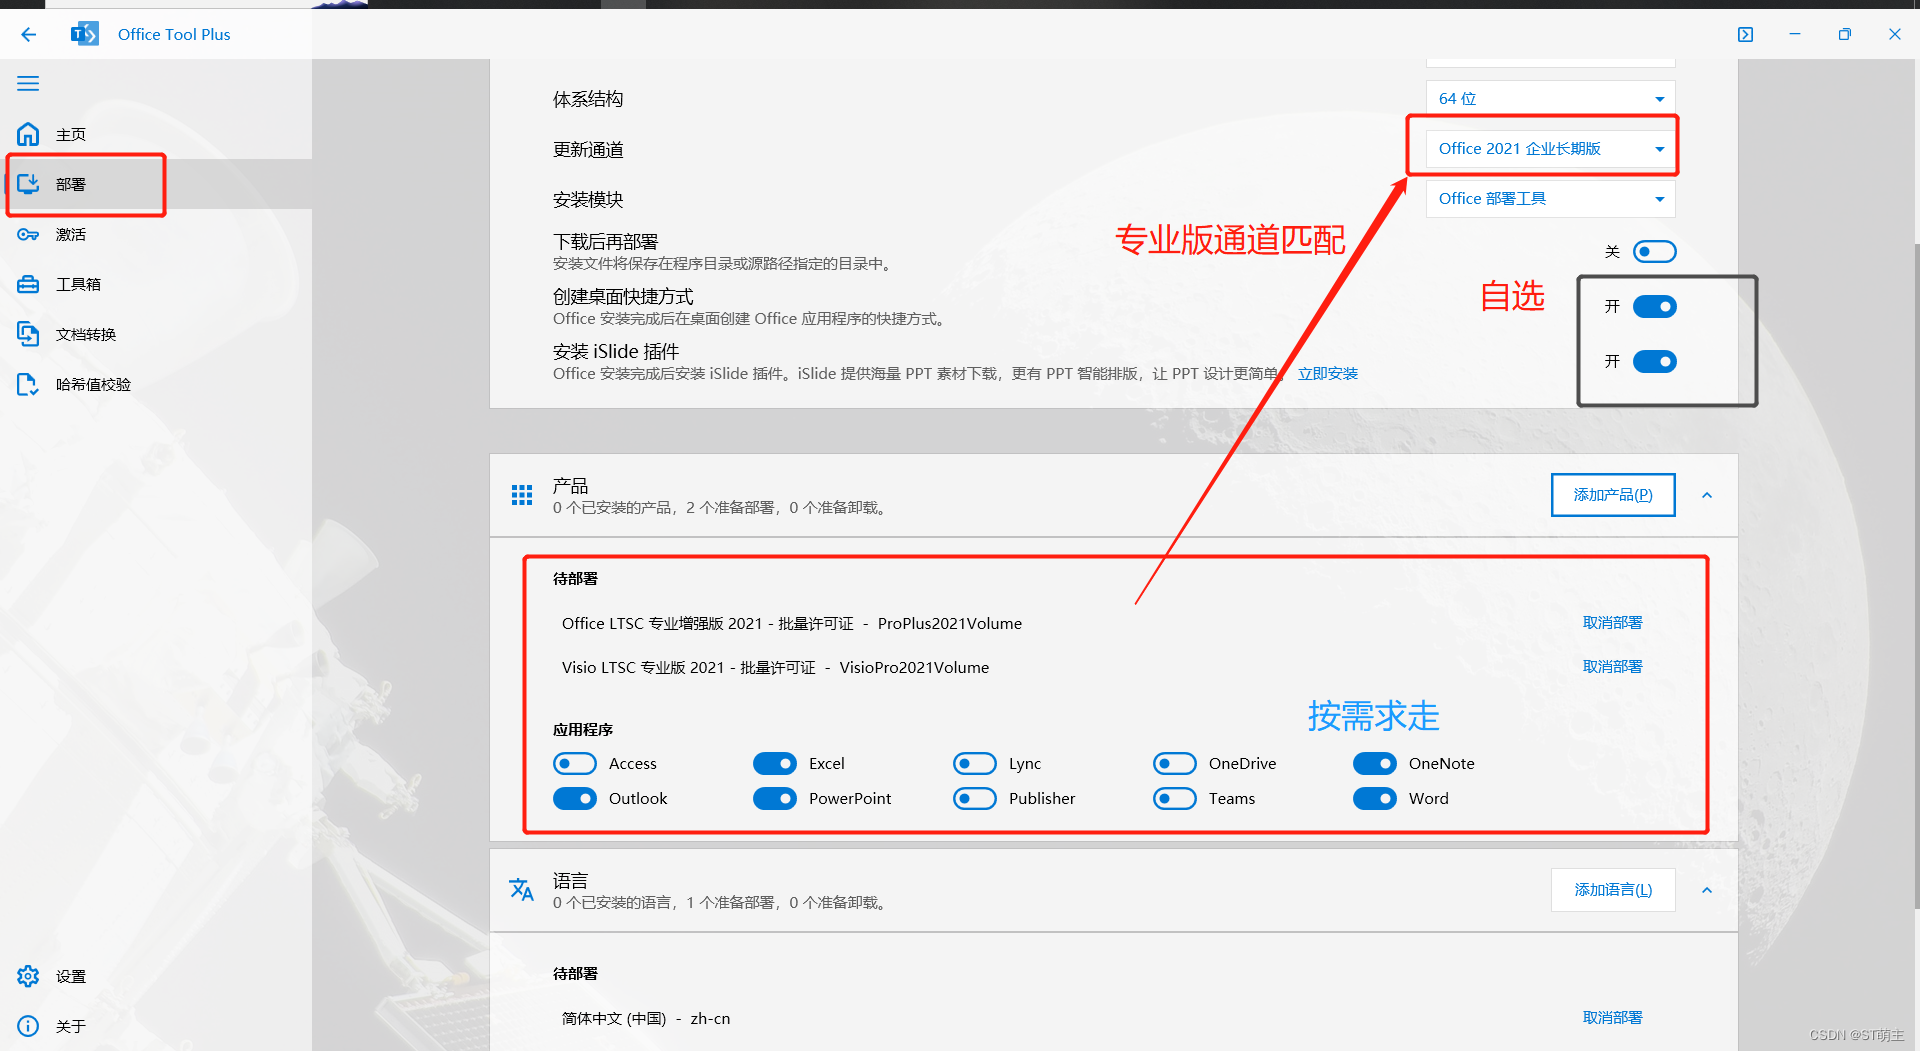Toggle 下载后再部署 switch
The image size is (1920, 1051).
pyautogui.click(x=1655, y=252)
